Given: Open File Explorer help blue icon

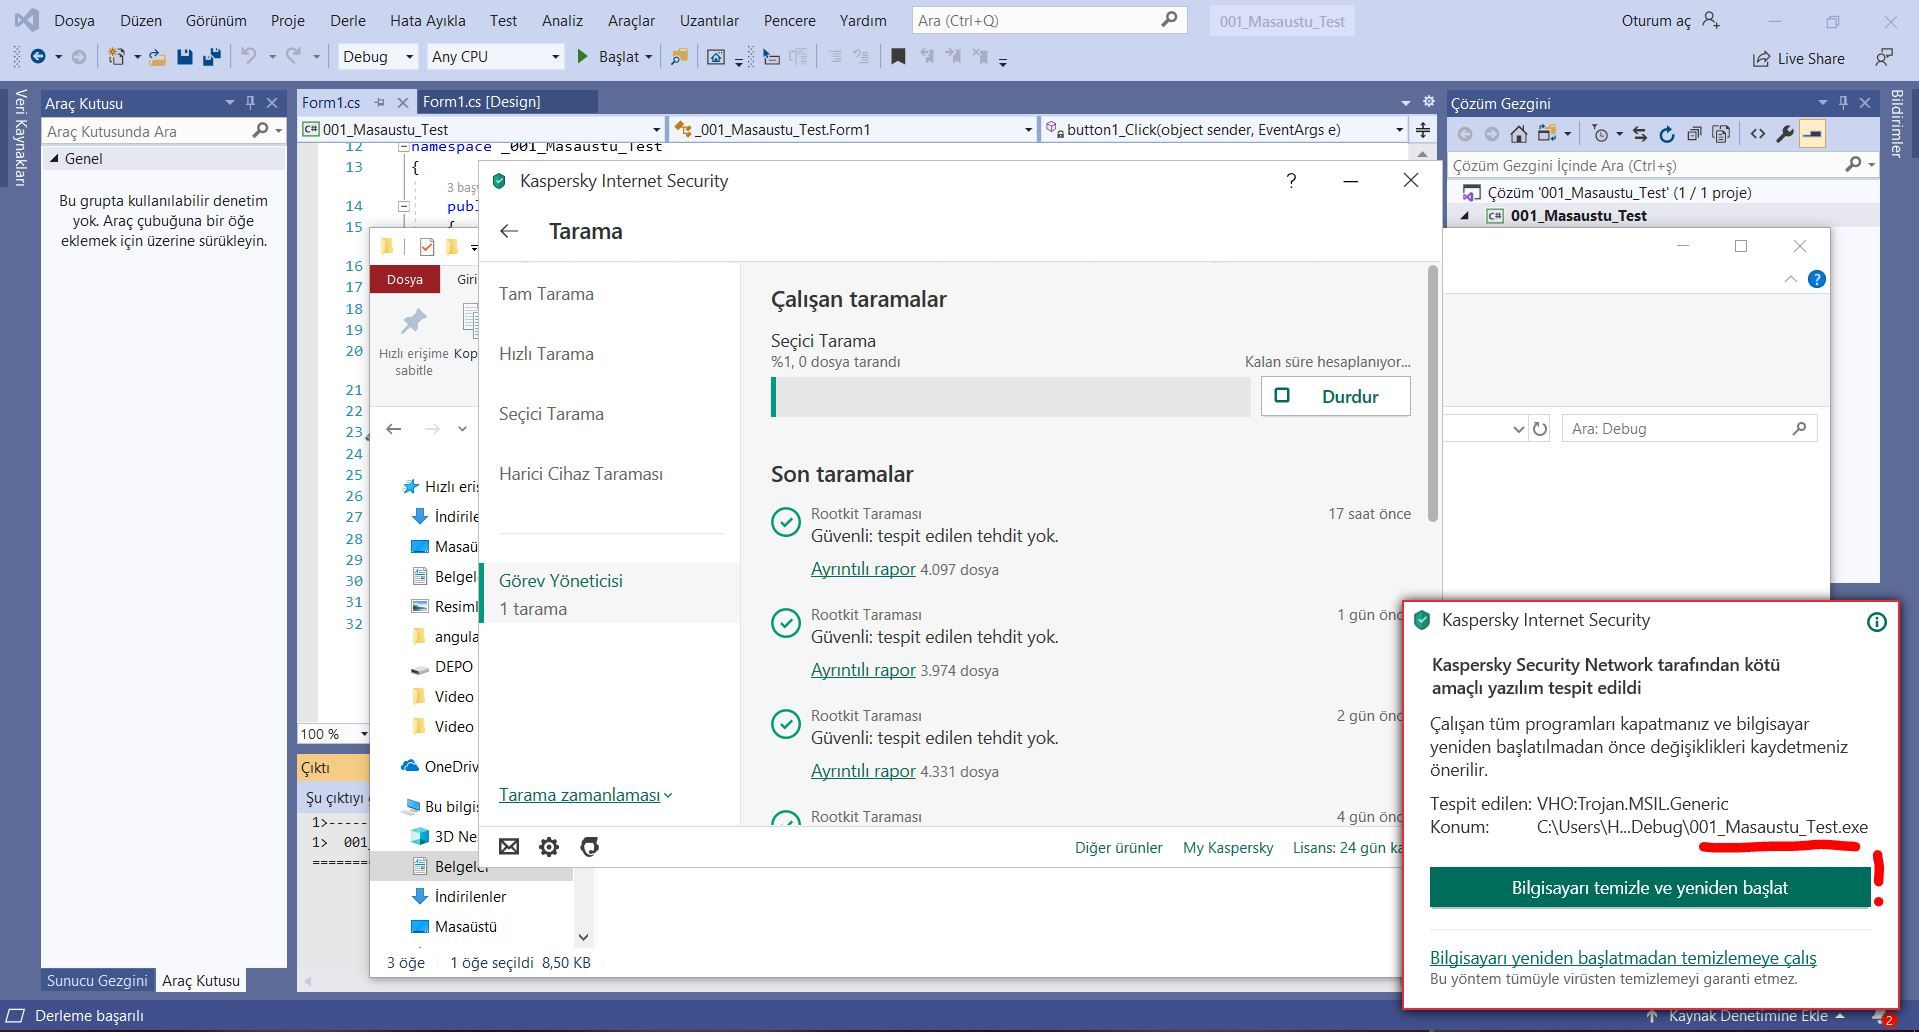Looking at the screenshot, I should pos(1817,279).
